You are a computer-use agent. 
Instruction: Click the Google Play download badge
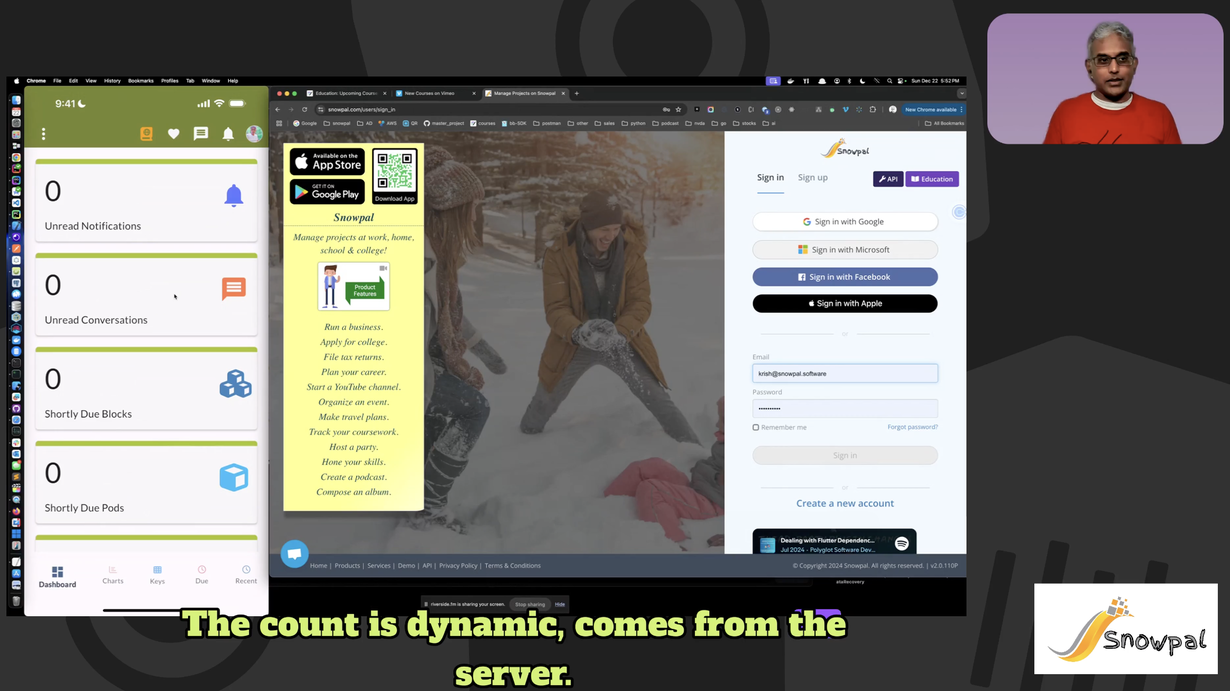point(327,191)
